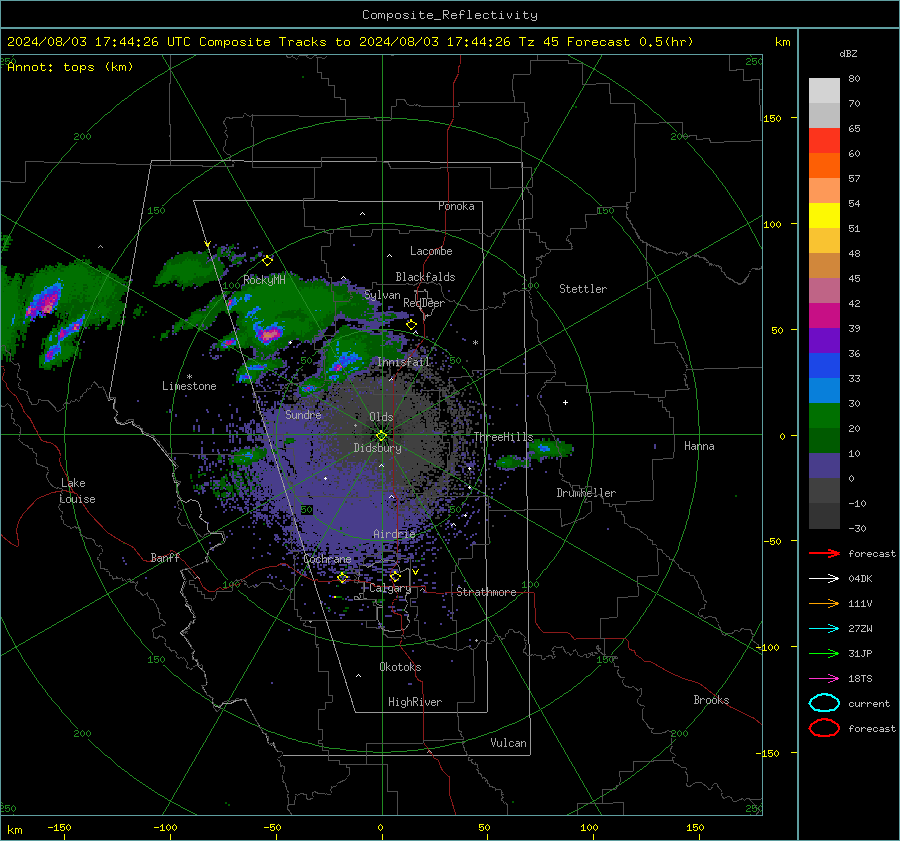Click the red 65-60 dBZ swatch
This screenshot has height=841, width=900.
pos(824,141)
